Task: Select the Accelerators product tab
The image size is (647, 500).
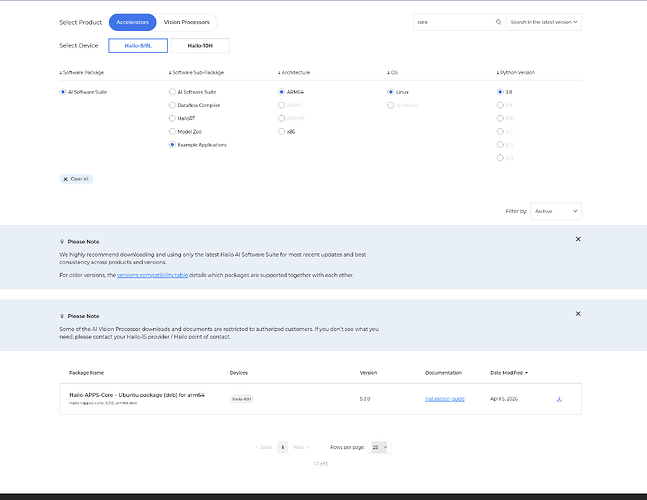Action: tap(132, 22)
